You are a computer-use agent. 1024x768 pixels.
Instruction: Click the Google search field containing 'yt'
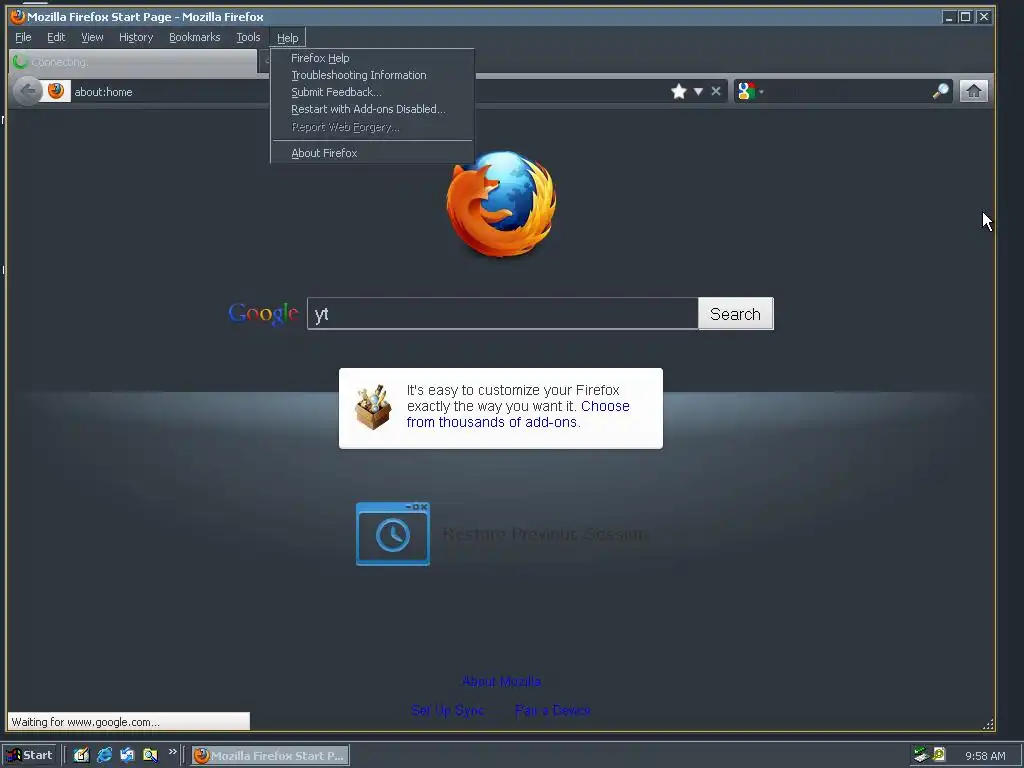click(x=503, y=314)
